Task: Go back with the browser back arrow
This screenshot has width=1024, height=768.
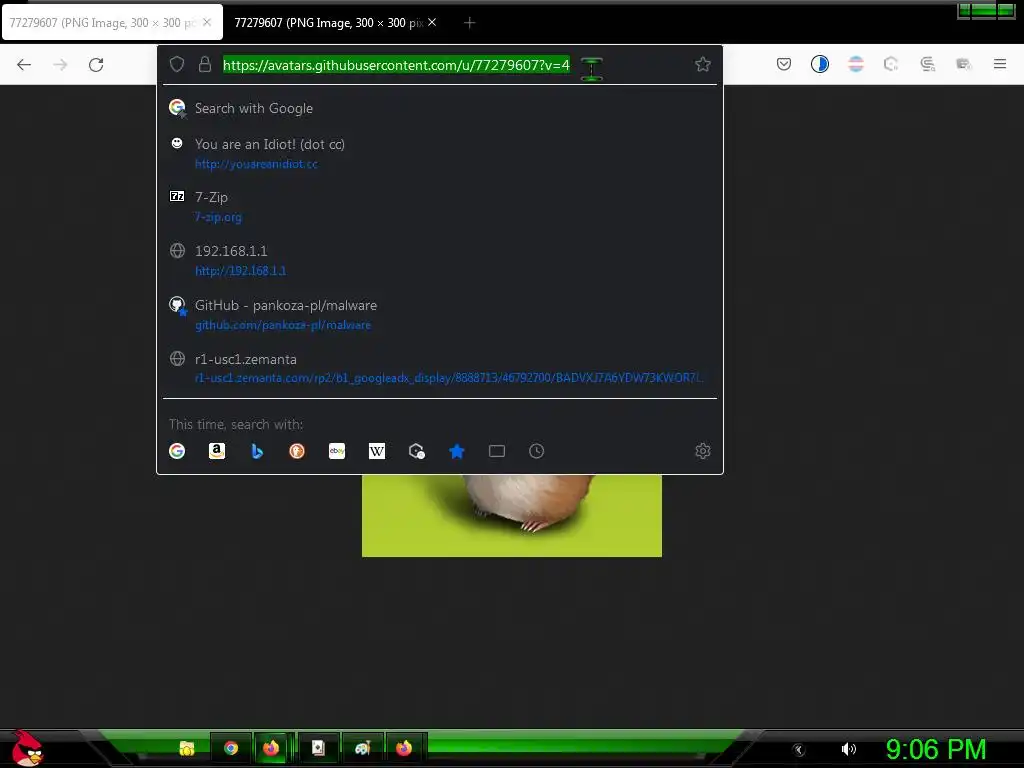Action: point(24,65)
